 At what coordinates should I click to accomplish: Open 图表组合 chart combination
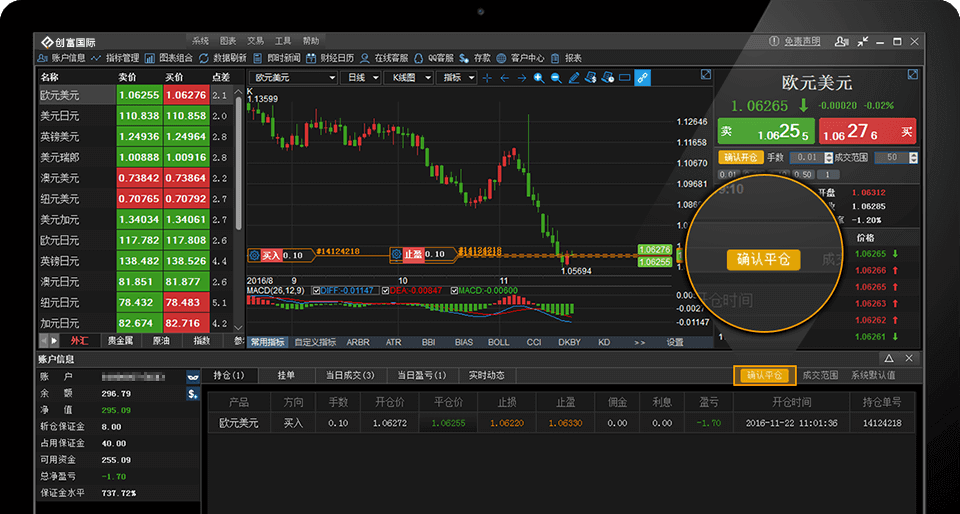pos(168,58)
